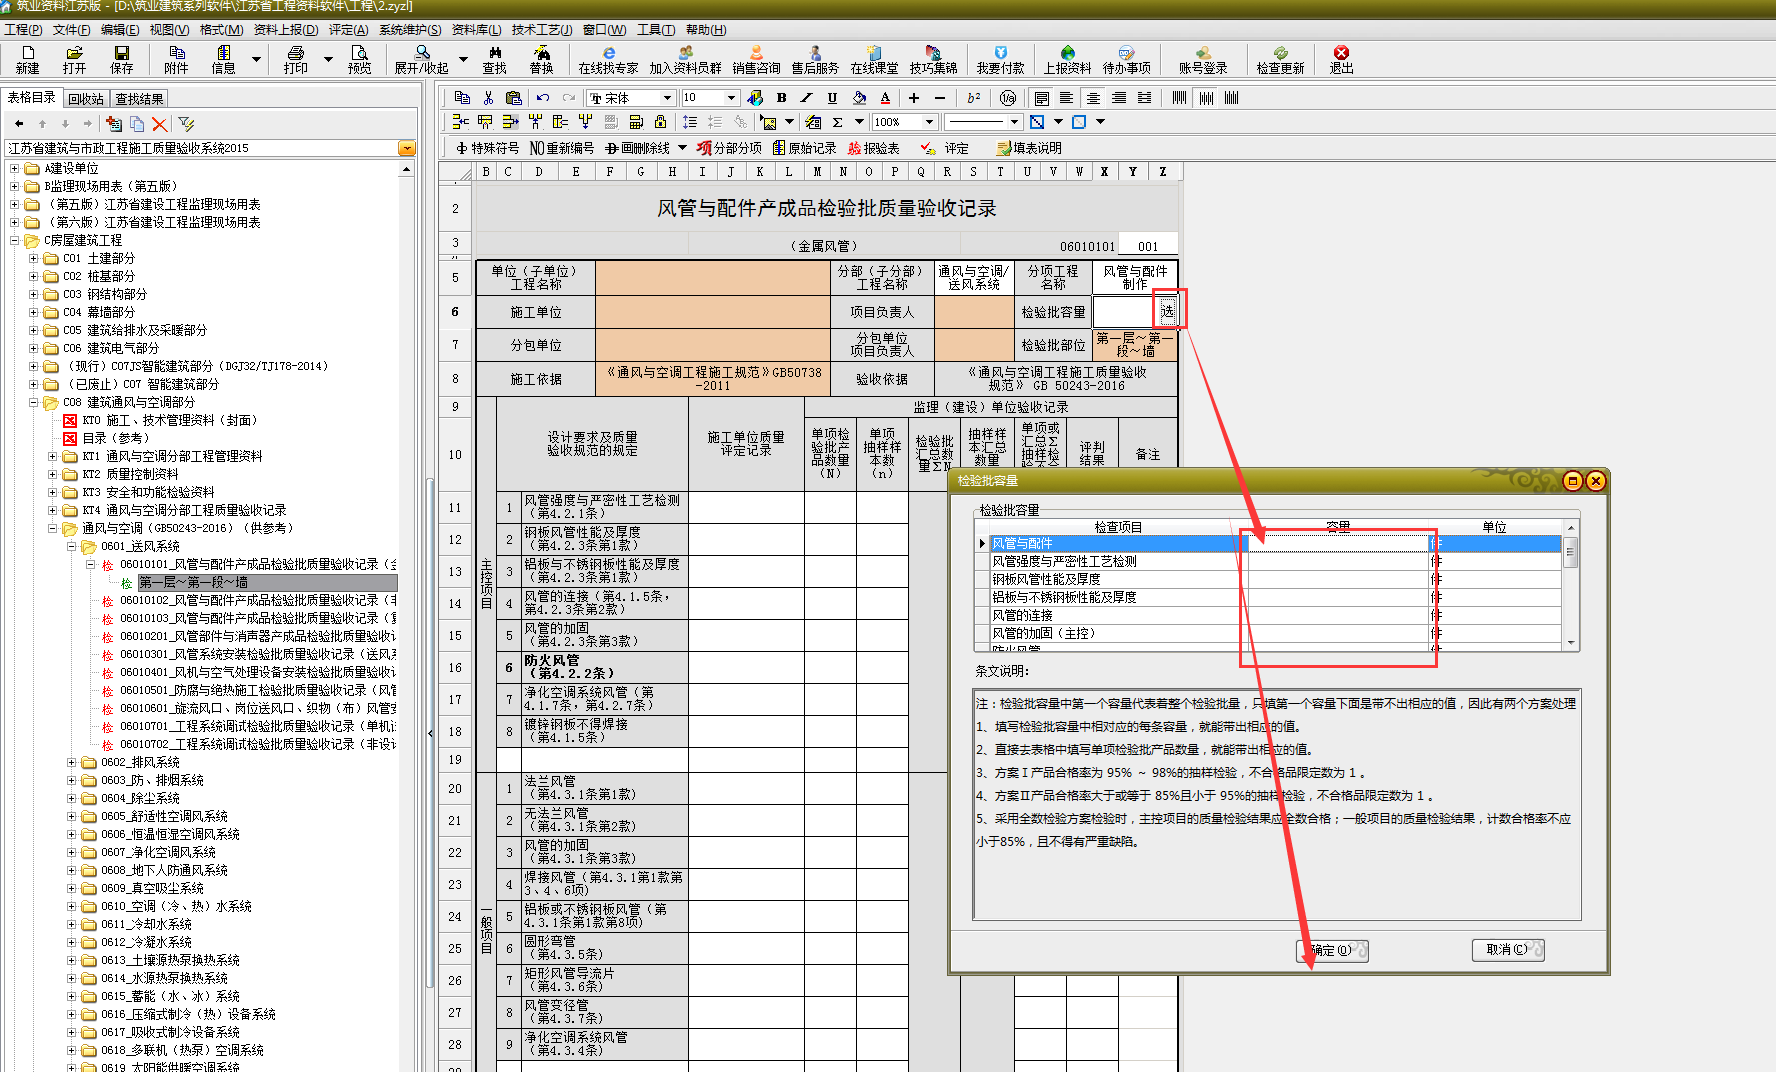Click 分部分项 toolbar button
The width and height of the screenshot is (1776, 1072).
click(x=729, y=148)
